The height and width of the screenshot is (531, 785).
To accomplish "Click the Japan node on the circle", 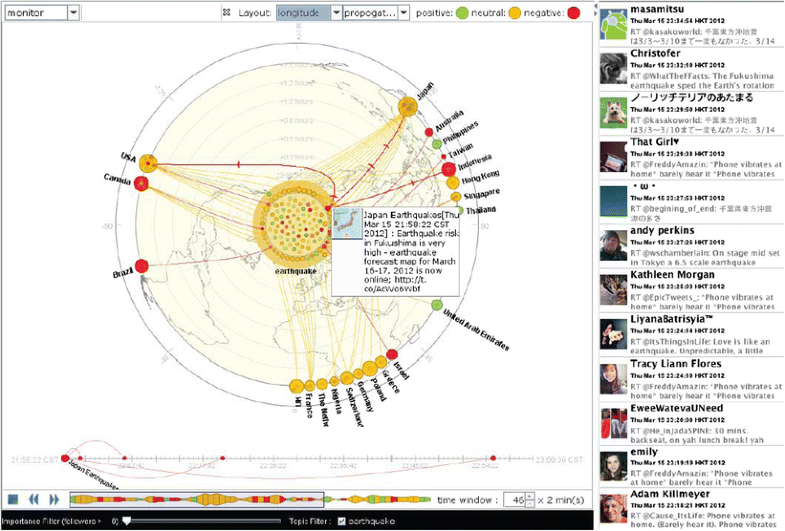I will coord(408,107).
